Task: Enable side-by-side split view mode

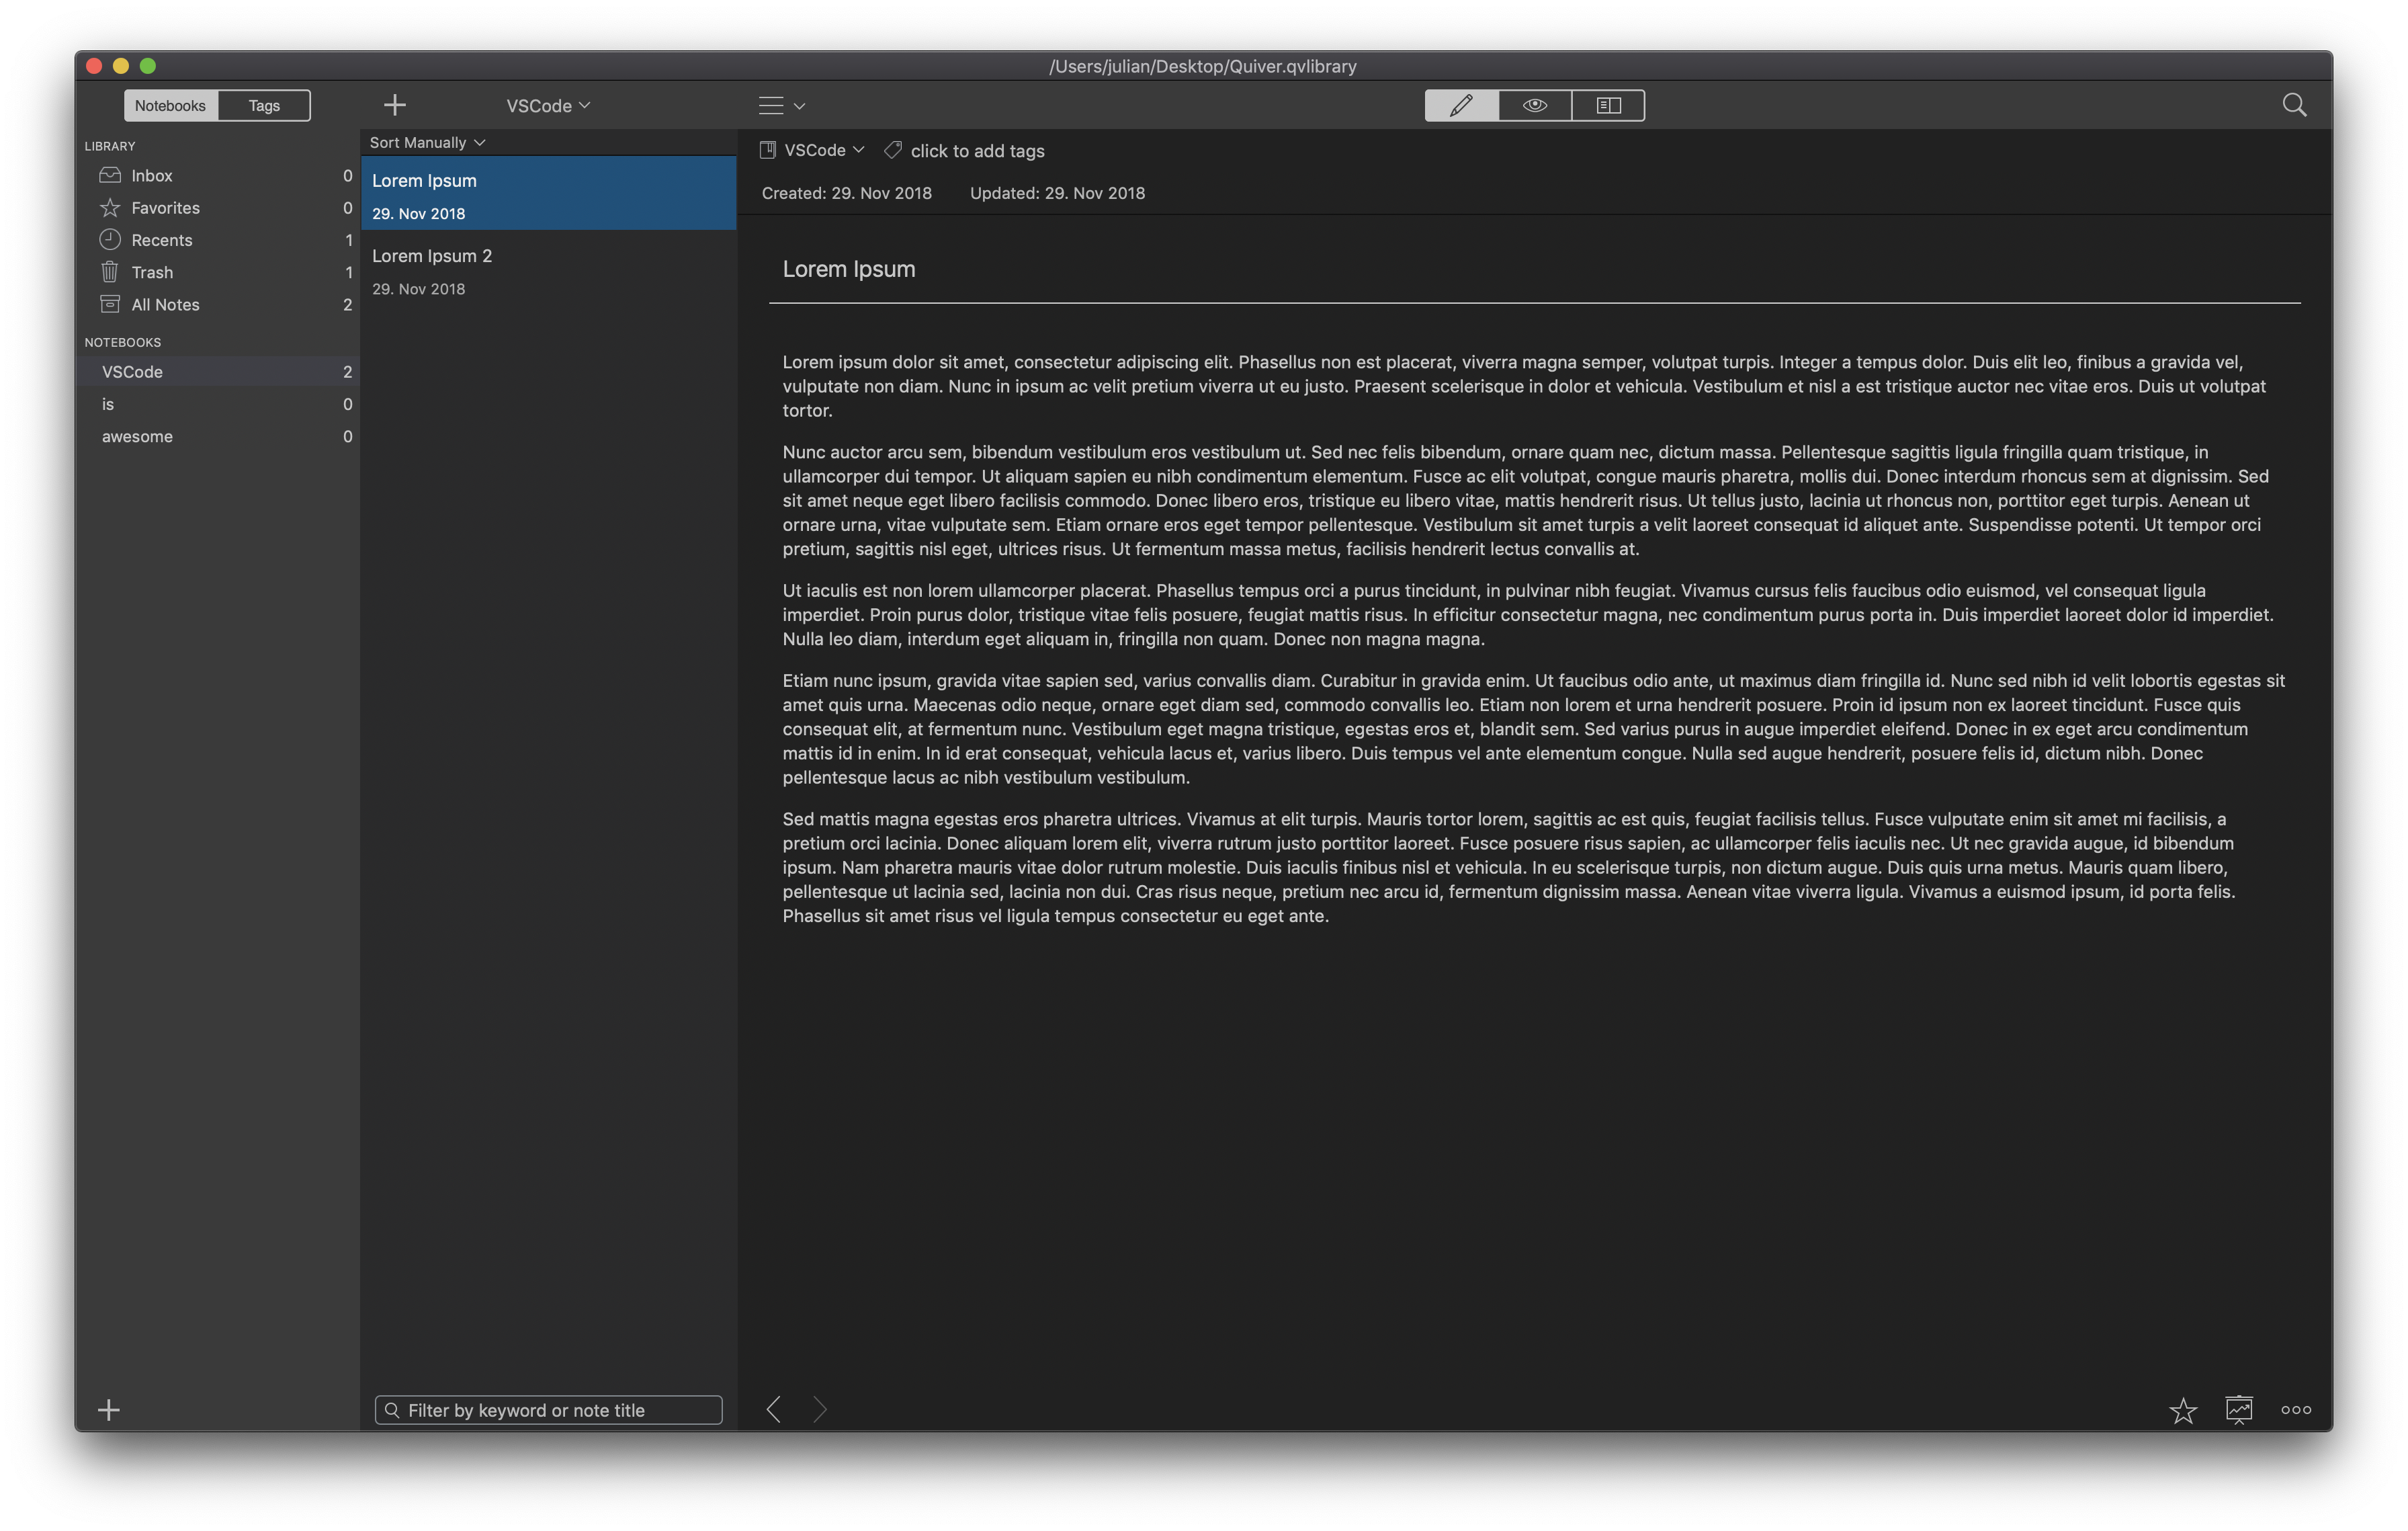Action: coord(1608,105)
